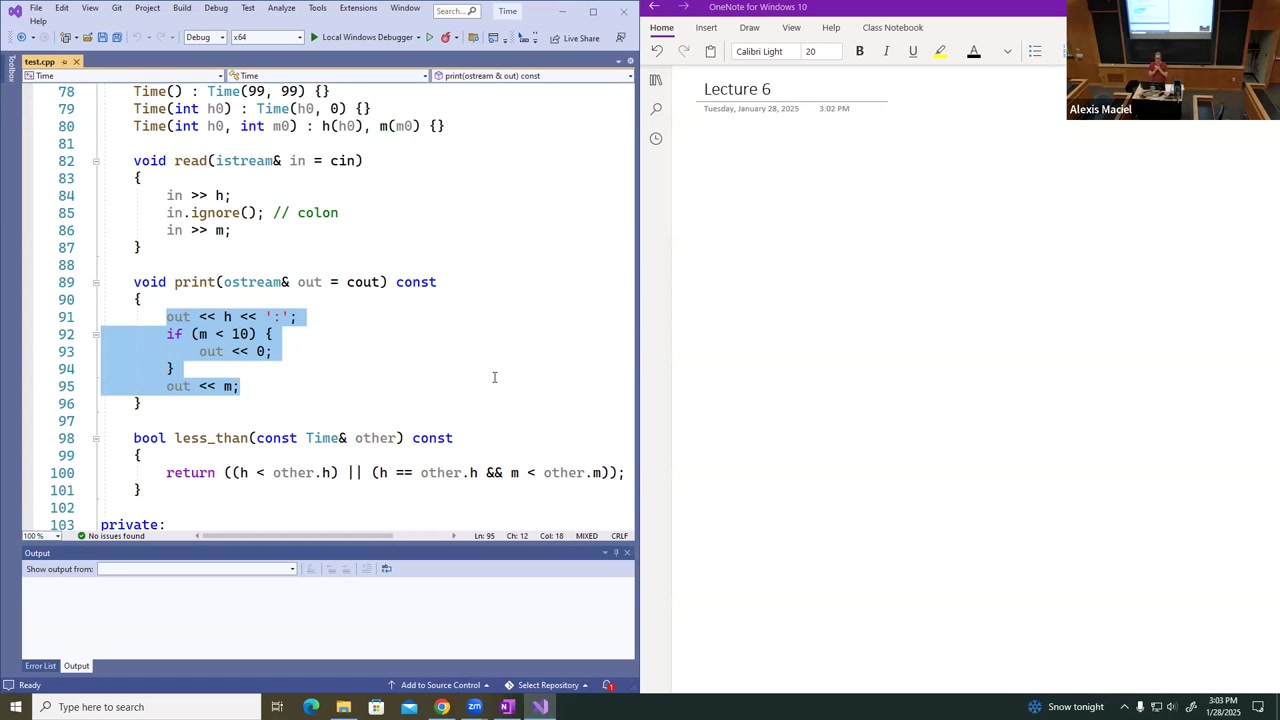The image size is (1280, 720).
Task: Open the x64 platform dropdown
Action: [267, 38]
